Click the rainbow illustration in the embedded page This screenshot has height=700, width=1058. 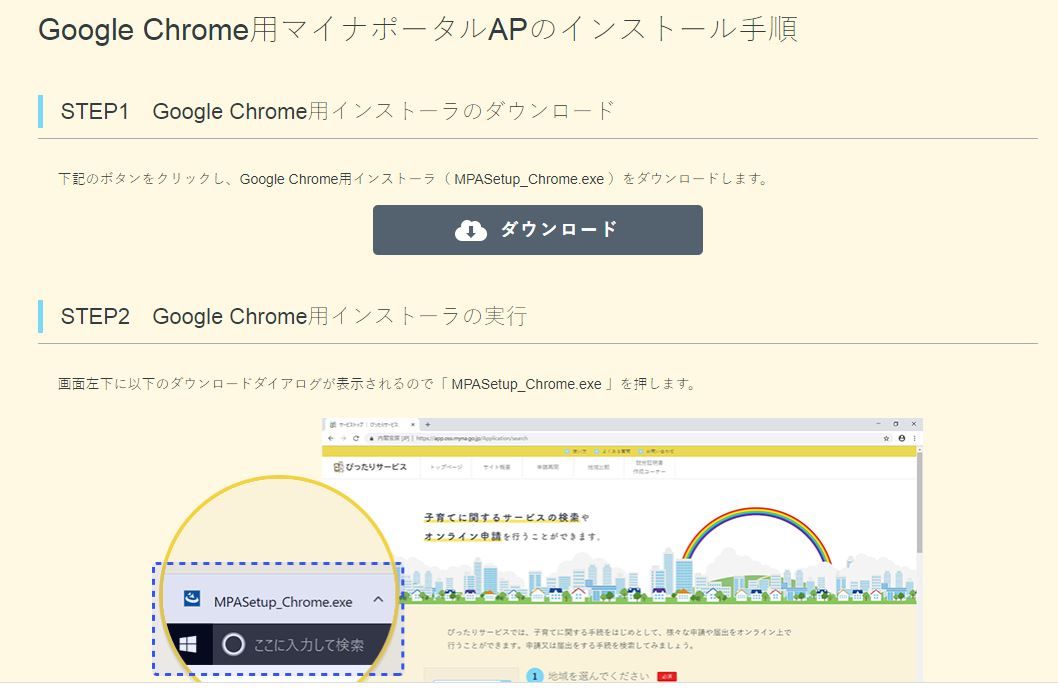pos(757,535)
